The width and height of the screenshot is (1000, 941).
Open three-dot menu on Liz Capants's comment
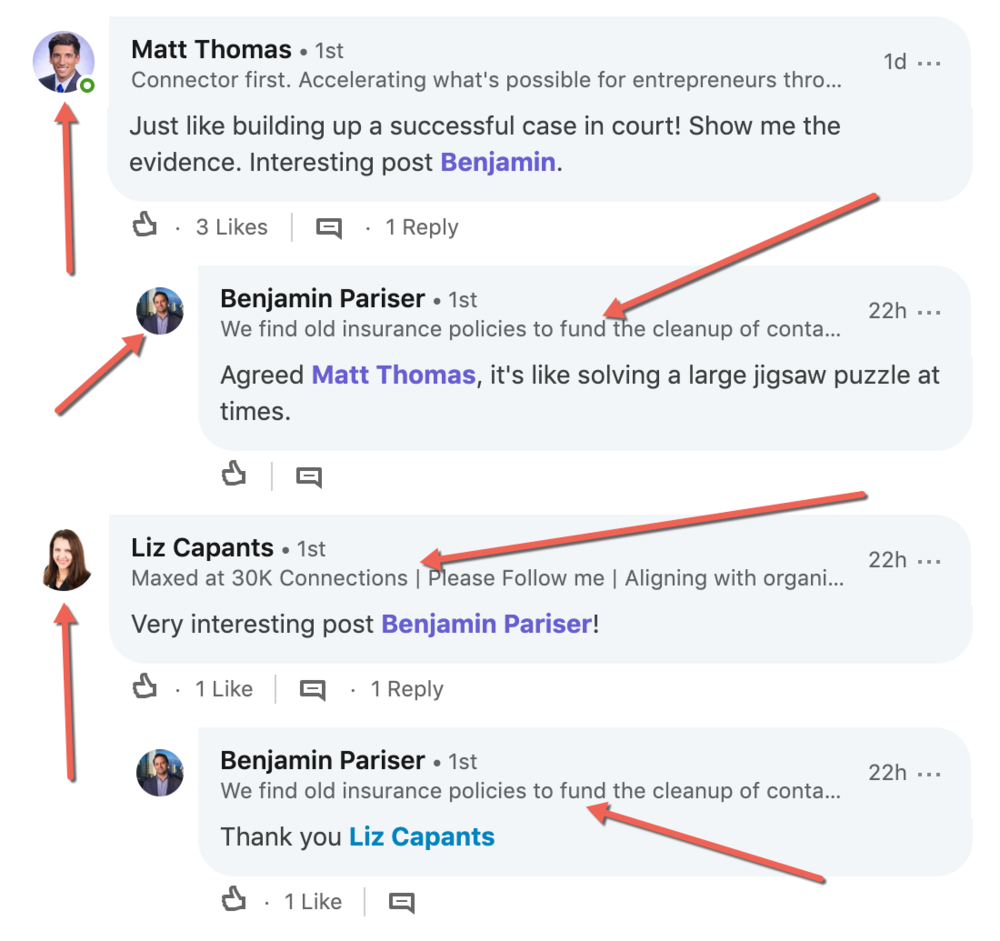[929, 561]
